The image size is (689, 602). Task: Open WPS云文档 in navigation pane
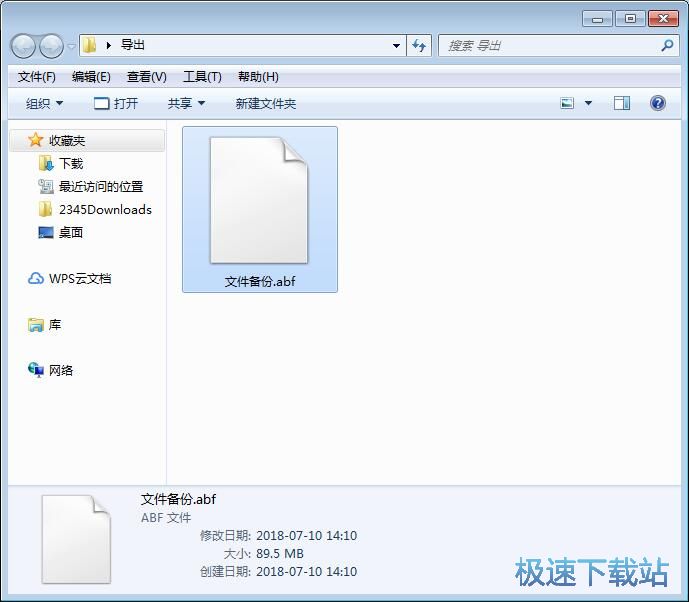pos(80,279)
